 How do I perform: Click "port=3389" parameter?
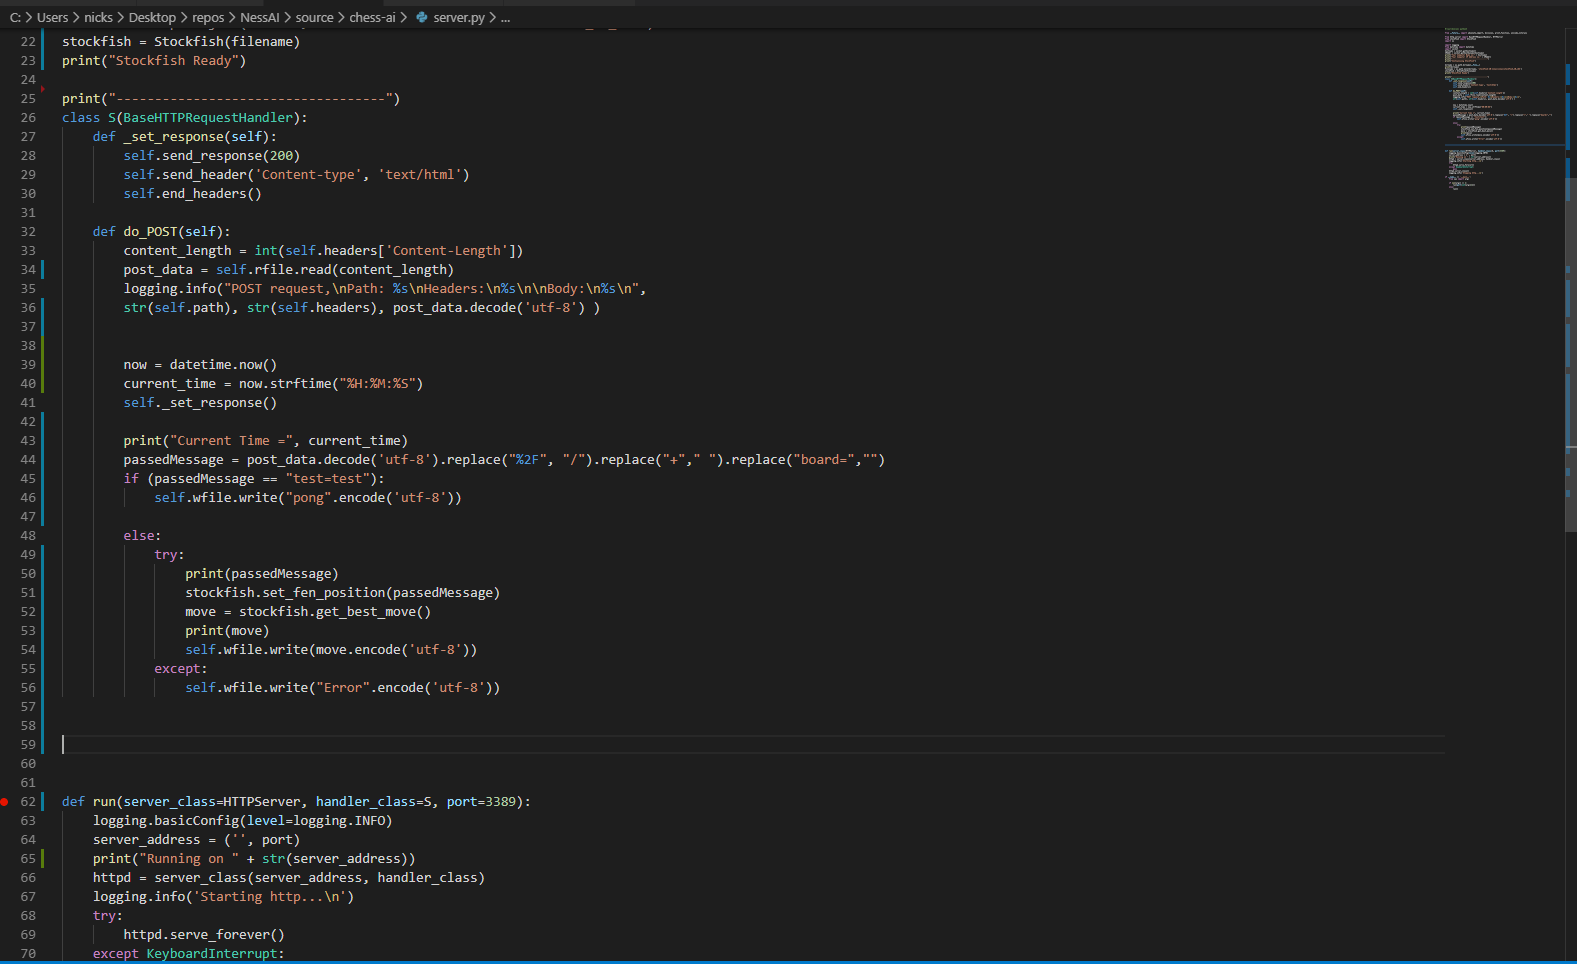tap(481, 802)
